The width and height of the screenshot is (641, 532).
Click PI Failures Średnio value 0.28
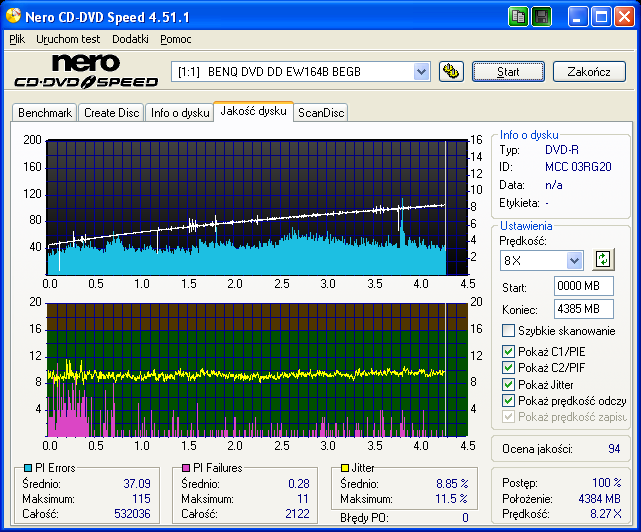tap(299, 484)
